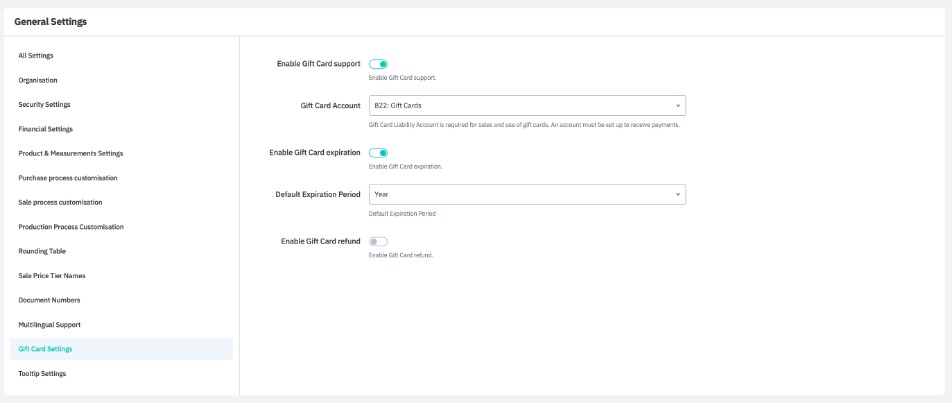Select Product & Measurements Settings
952x403 pixels.
pyautogui.click(x=70, y=153)
